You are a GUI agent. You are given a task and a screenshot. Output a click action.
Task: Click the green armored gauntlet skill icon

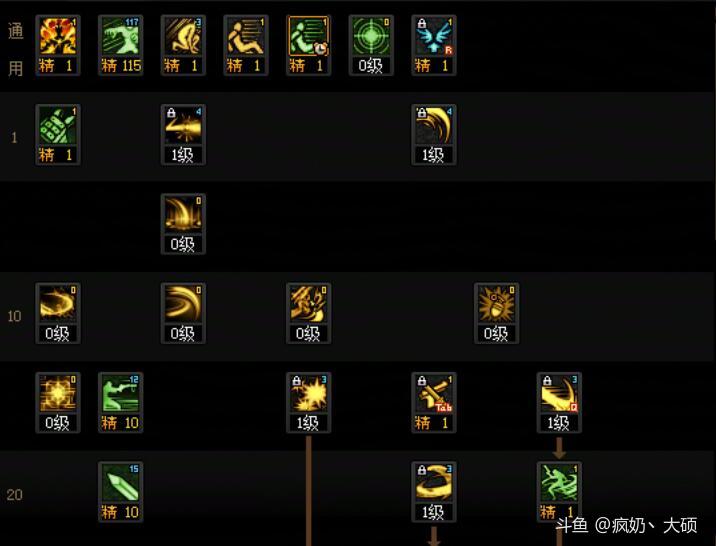point(58,135)
